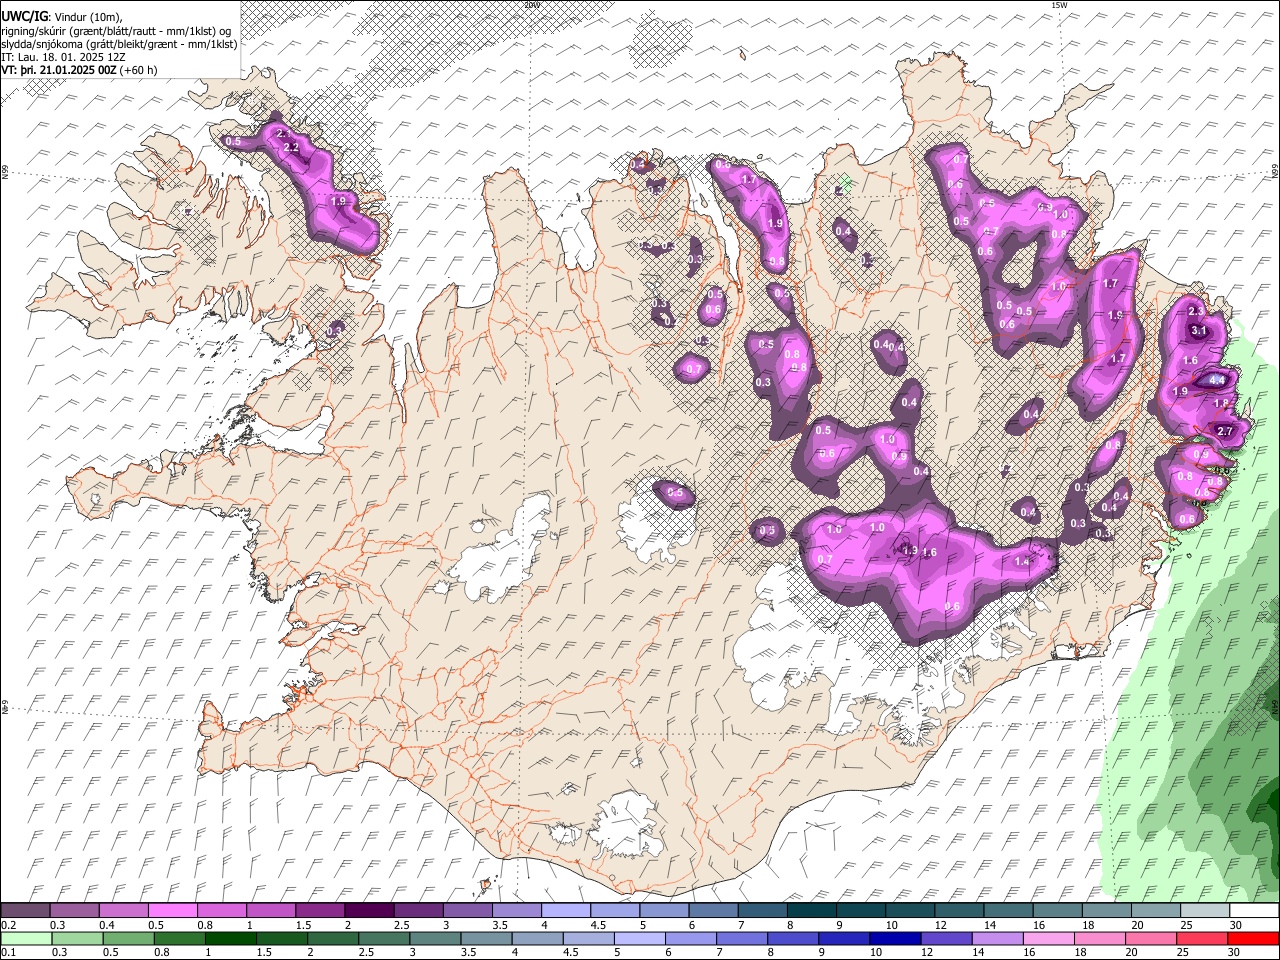Image resolution: width=1280 pixels, height=960 pixels.
Task: Click the '4.4' snowfall value on map
Action: pyautogui.click(x=1217, y=381)
